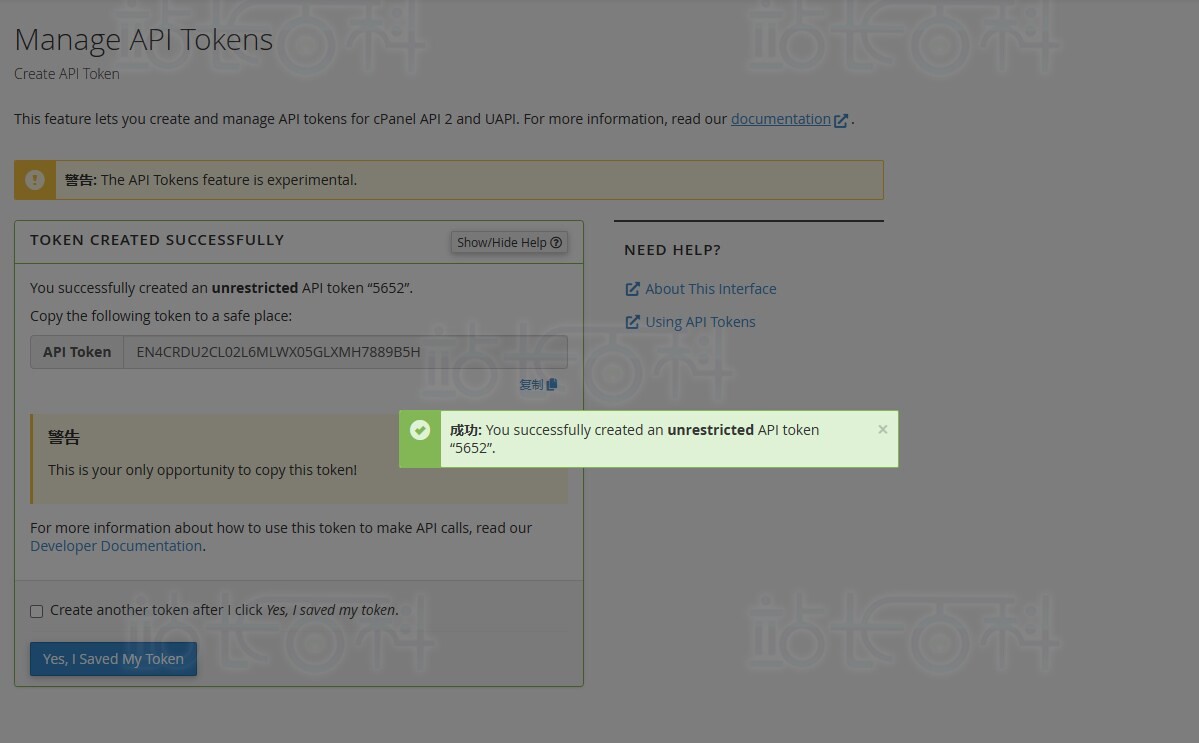Dismiss the success notification with the ×
This screenshot has height=743, width=1199.
point(882,430)
